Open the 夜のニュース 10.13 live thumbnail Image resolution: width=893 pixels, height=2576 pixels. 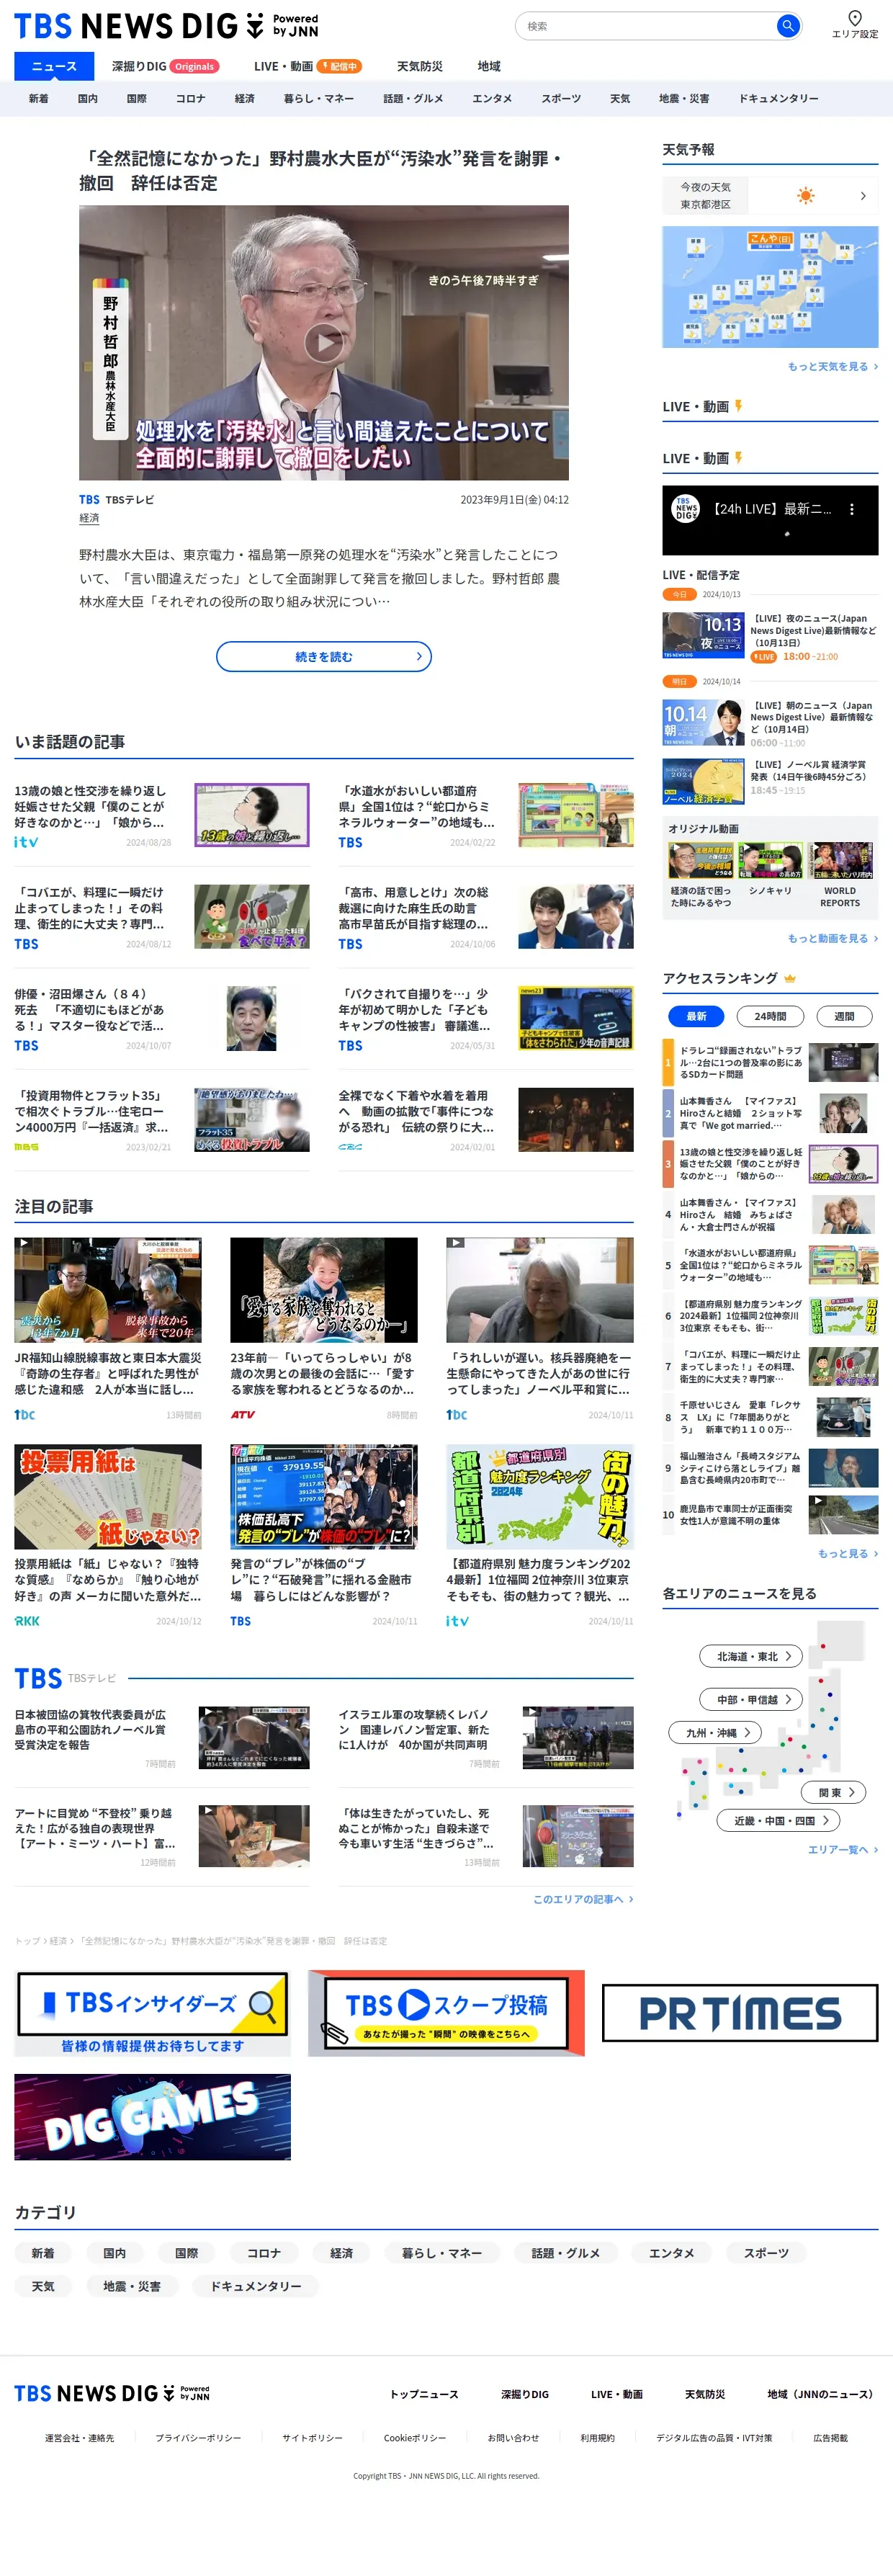pyautogui.click(x=703, y=635)
